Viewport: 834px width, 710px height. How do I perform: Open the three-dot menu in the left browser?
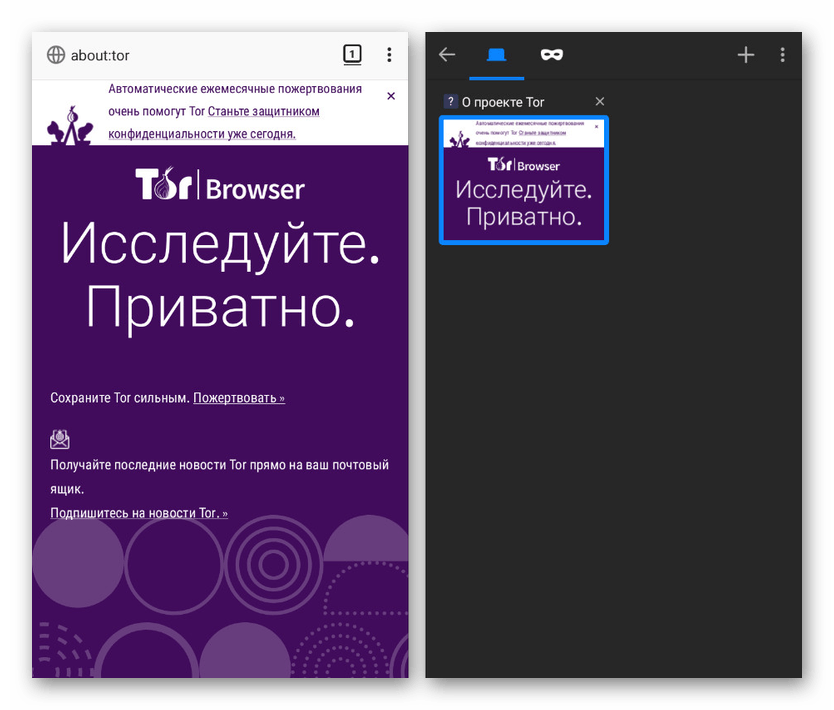[x=389, y=55]
